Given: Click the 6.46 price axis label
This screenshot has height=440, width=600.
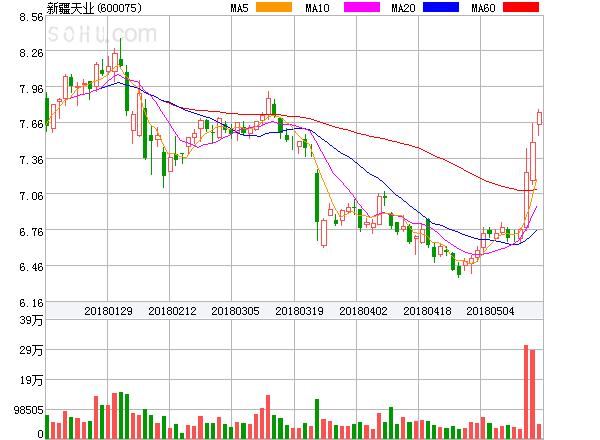Looking at the screenshot, I should pos(31,267).
